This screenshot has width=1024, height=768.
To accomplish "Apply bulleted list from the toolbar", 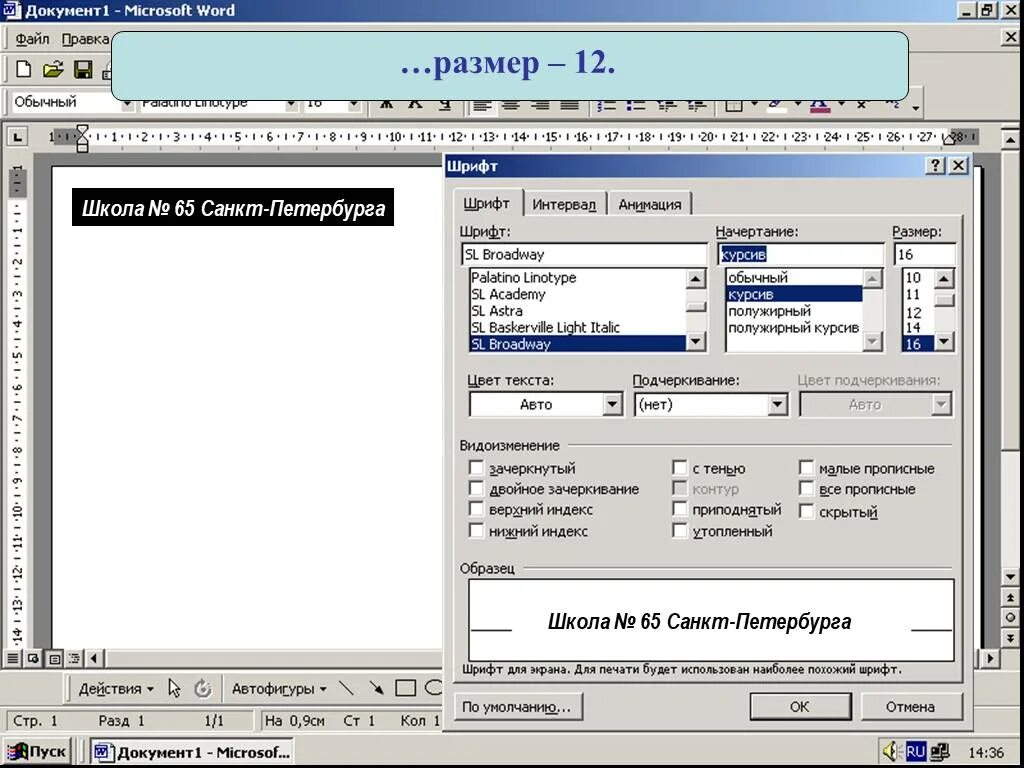I will (x=635, y=104).
